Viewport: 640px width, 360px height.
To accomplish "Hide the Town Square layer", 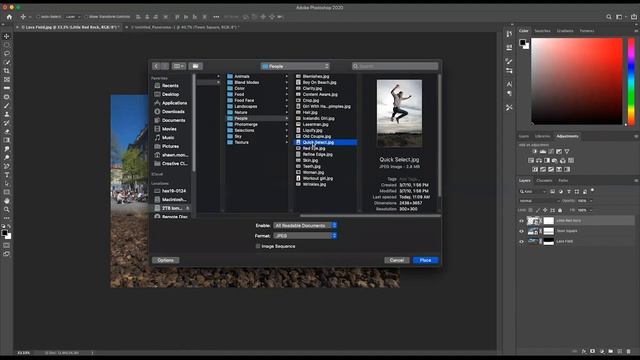I will click(521, 231).
